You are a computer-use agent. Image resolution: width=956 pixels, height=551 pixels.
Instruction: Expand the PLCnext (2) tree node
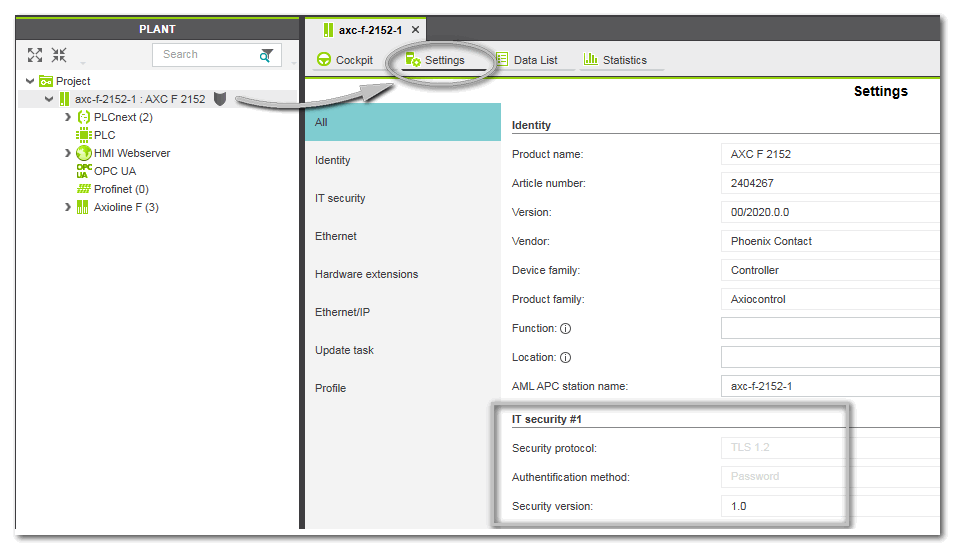click(67, 117)
